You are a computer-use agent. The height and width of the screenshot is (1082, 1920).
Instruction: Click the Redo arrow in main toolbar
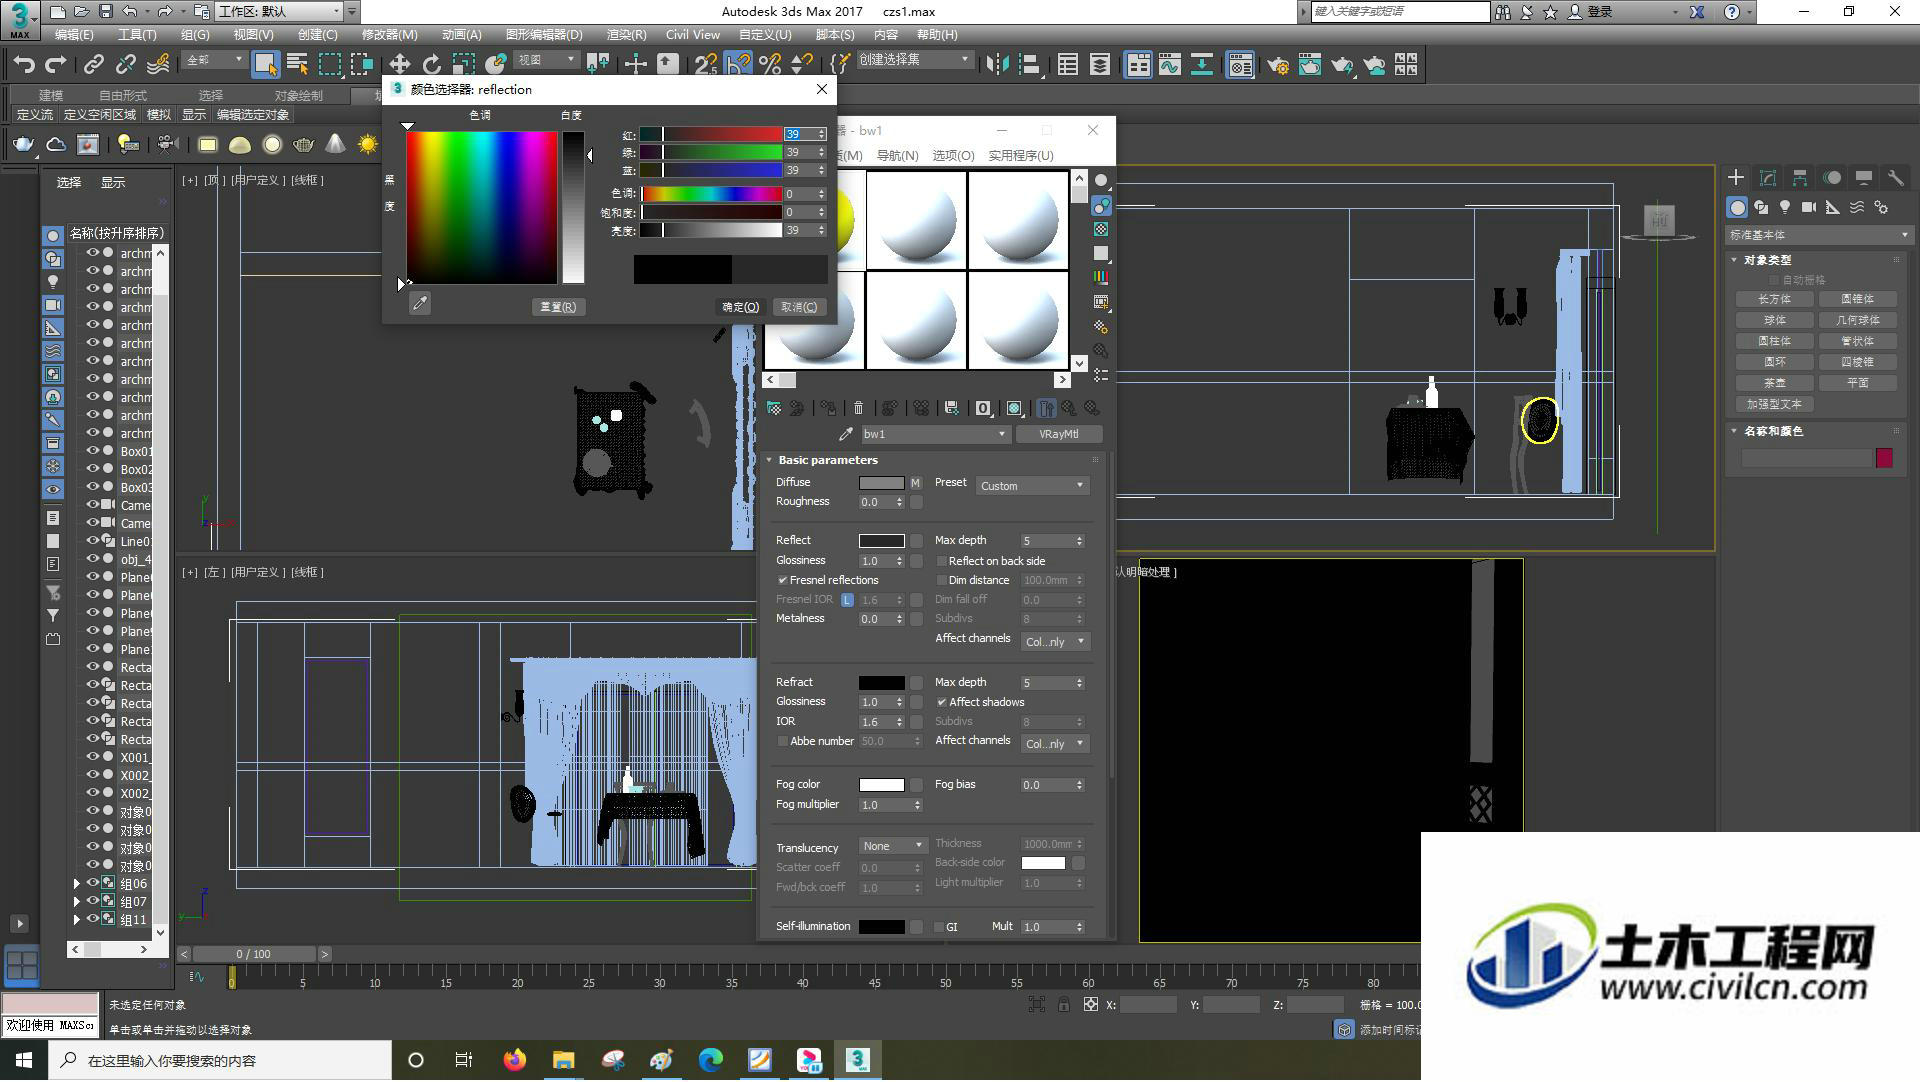56,65
